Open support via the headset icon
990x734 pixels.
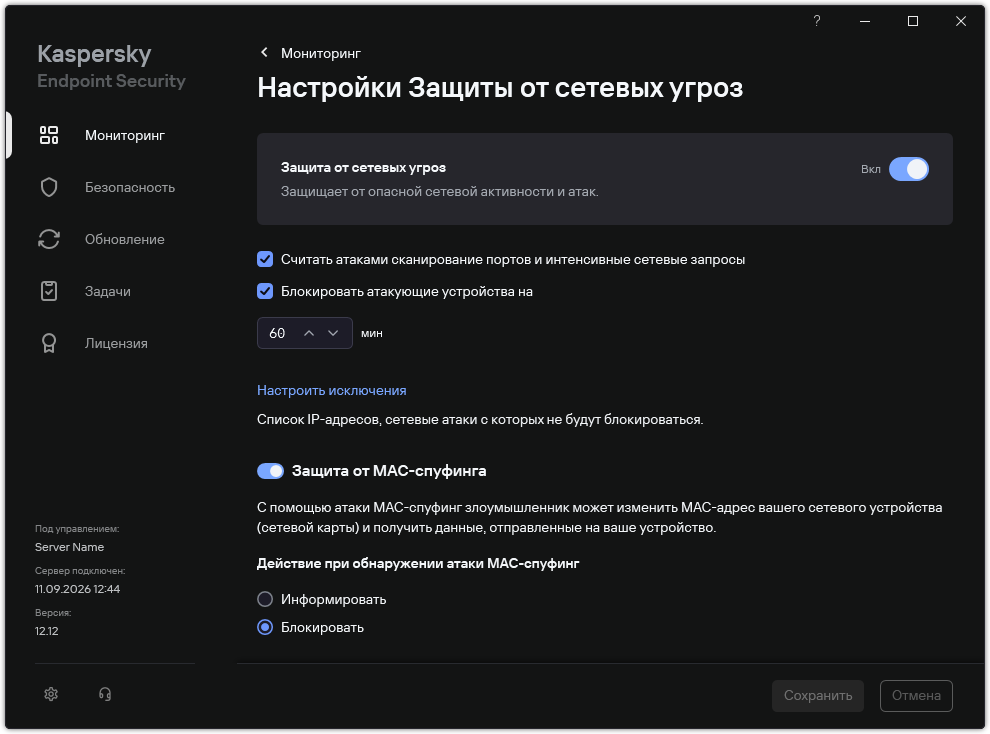pos(105,694)
